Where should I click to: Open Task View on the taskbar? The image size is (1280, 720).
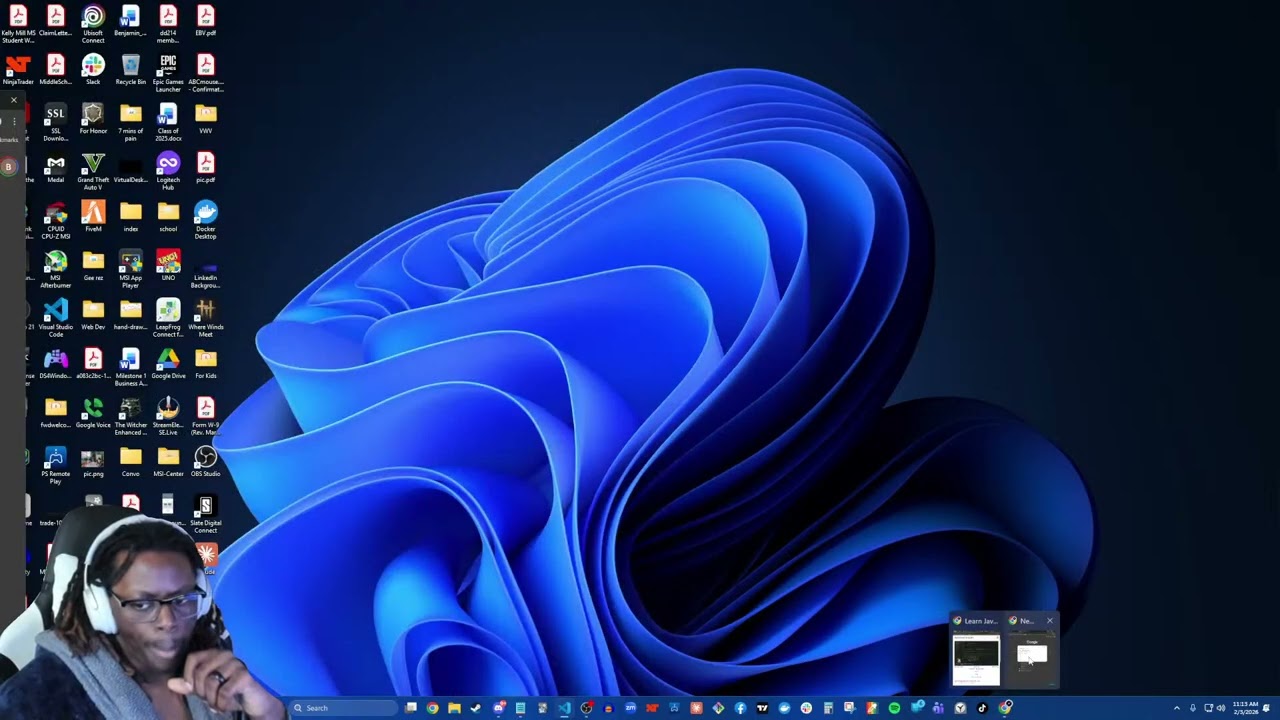tap(410, 708)
